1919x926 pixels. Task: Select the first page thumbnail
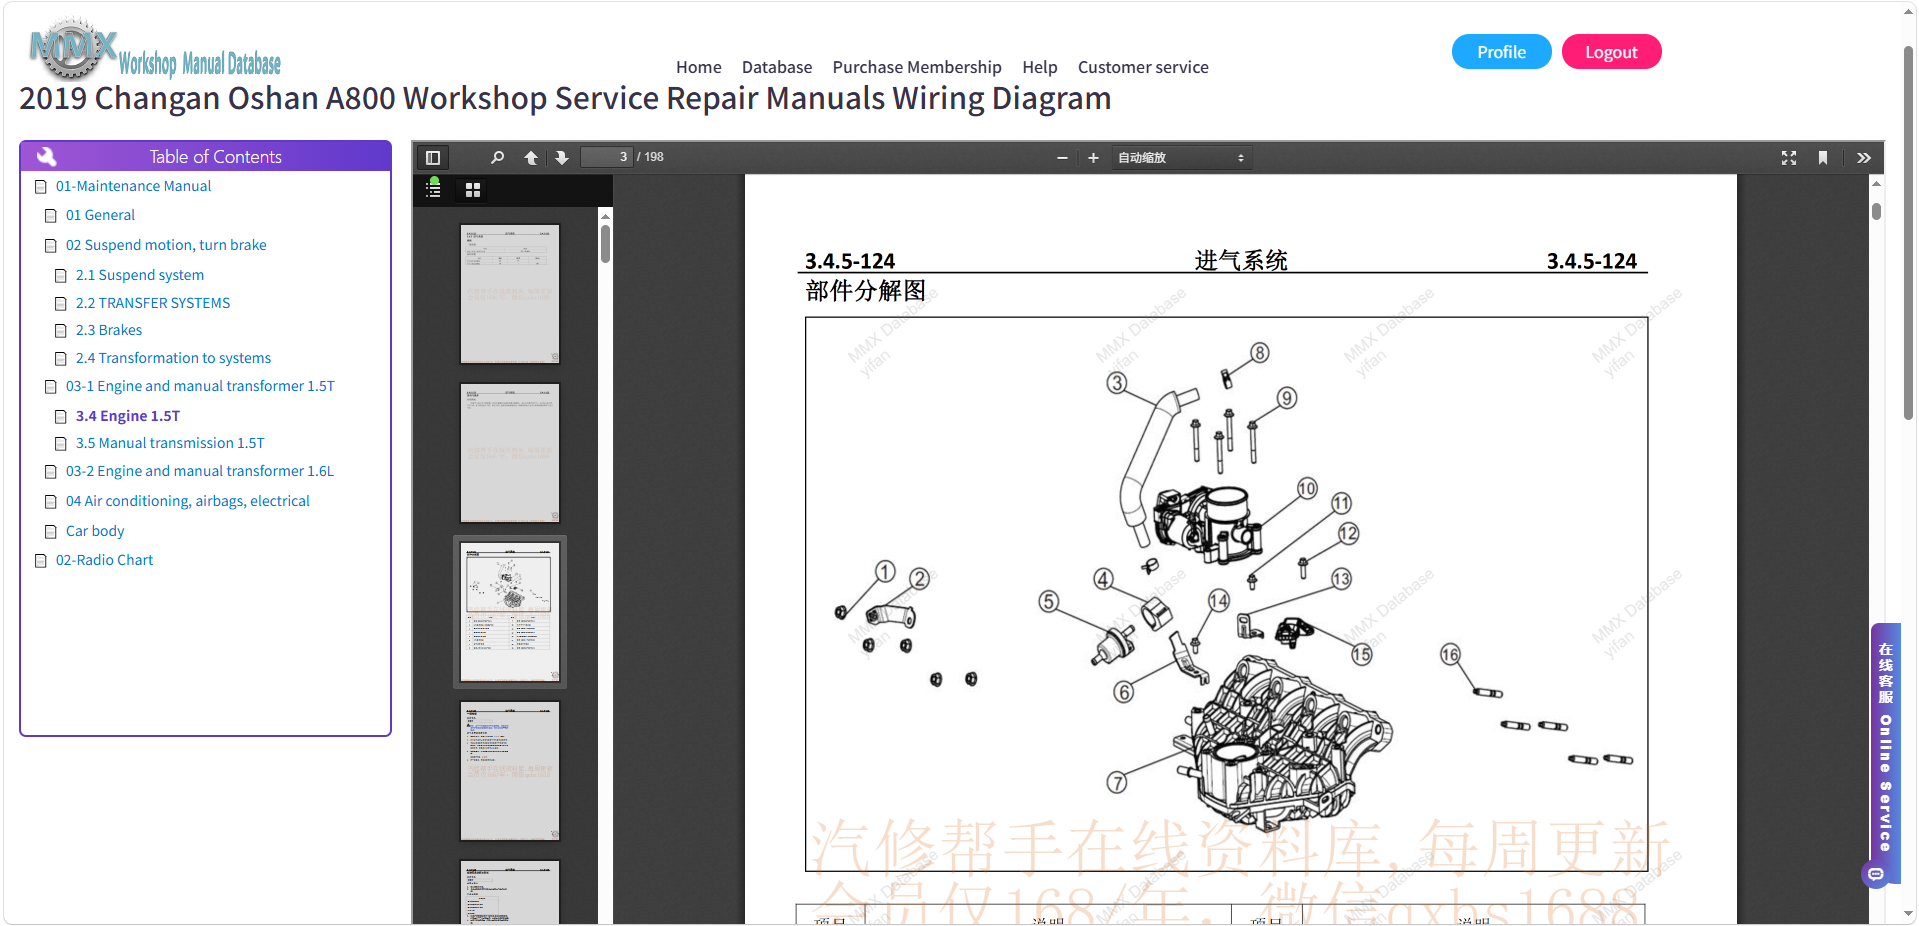coord(510,294)
